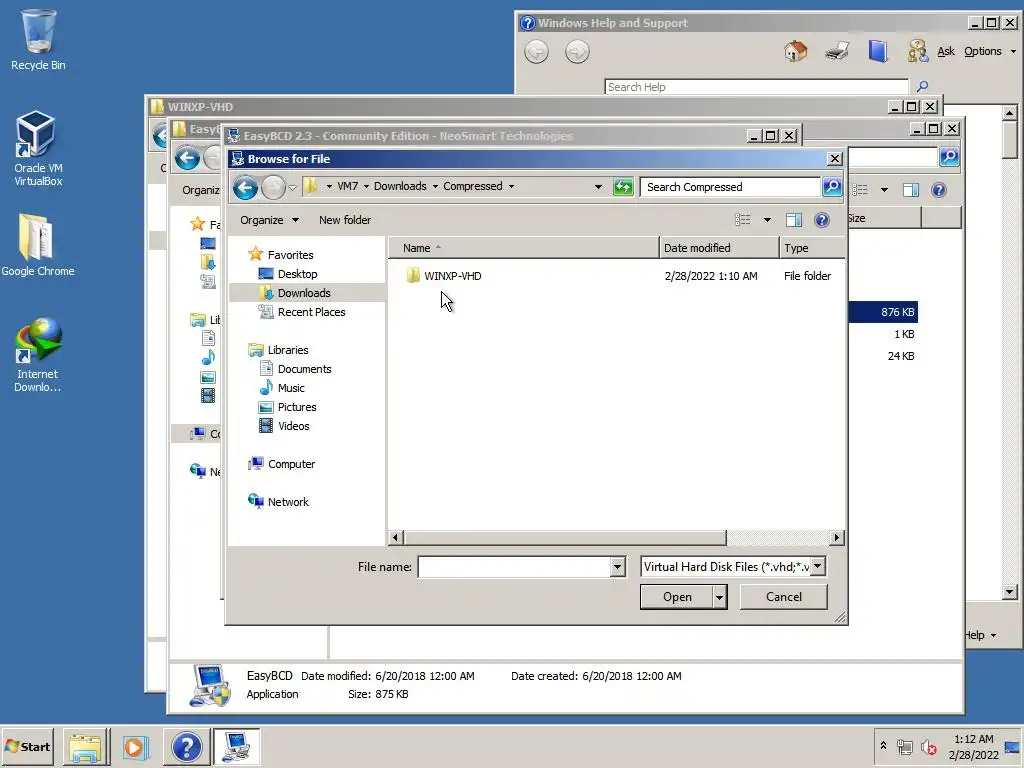Image resolution: width=1024 pixels, height=768 pixels.
Task: Click the forward arrow in Browse for File
Action: point(273,188)
